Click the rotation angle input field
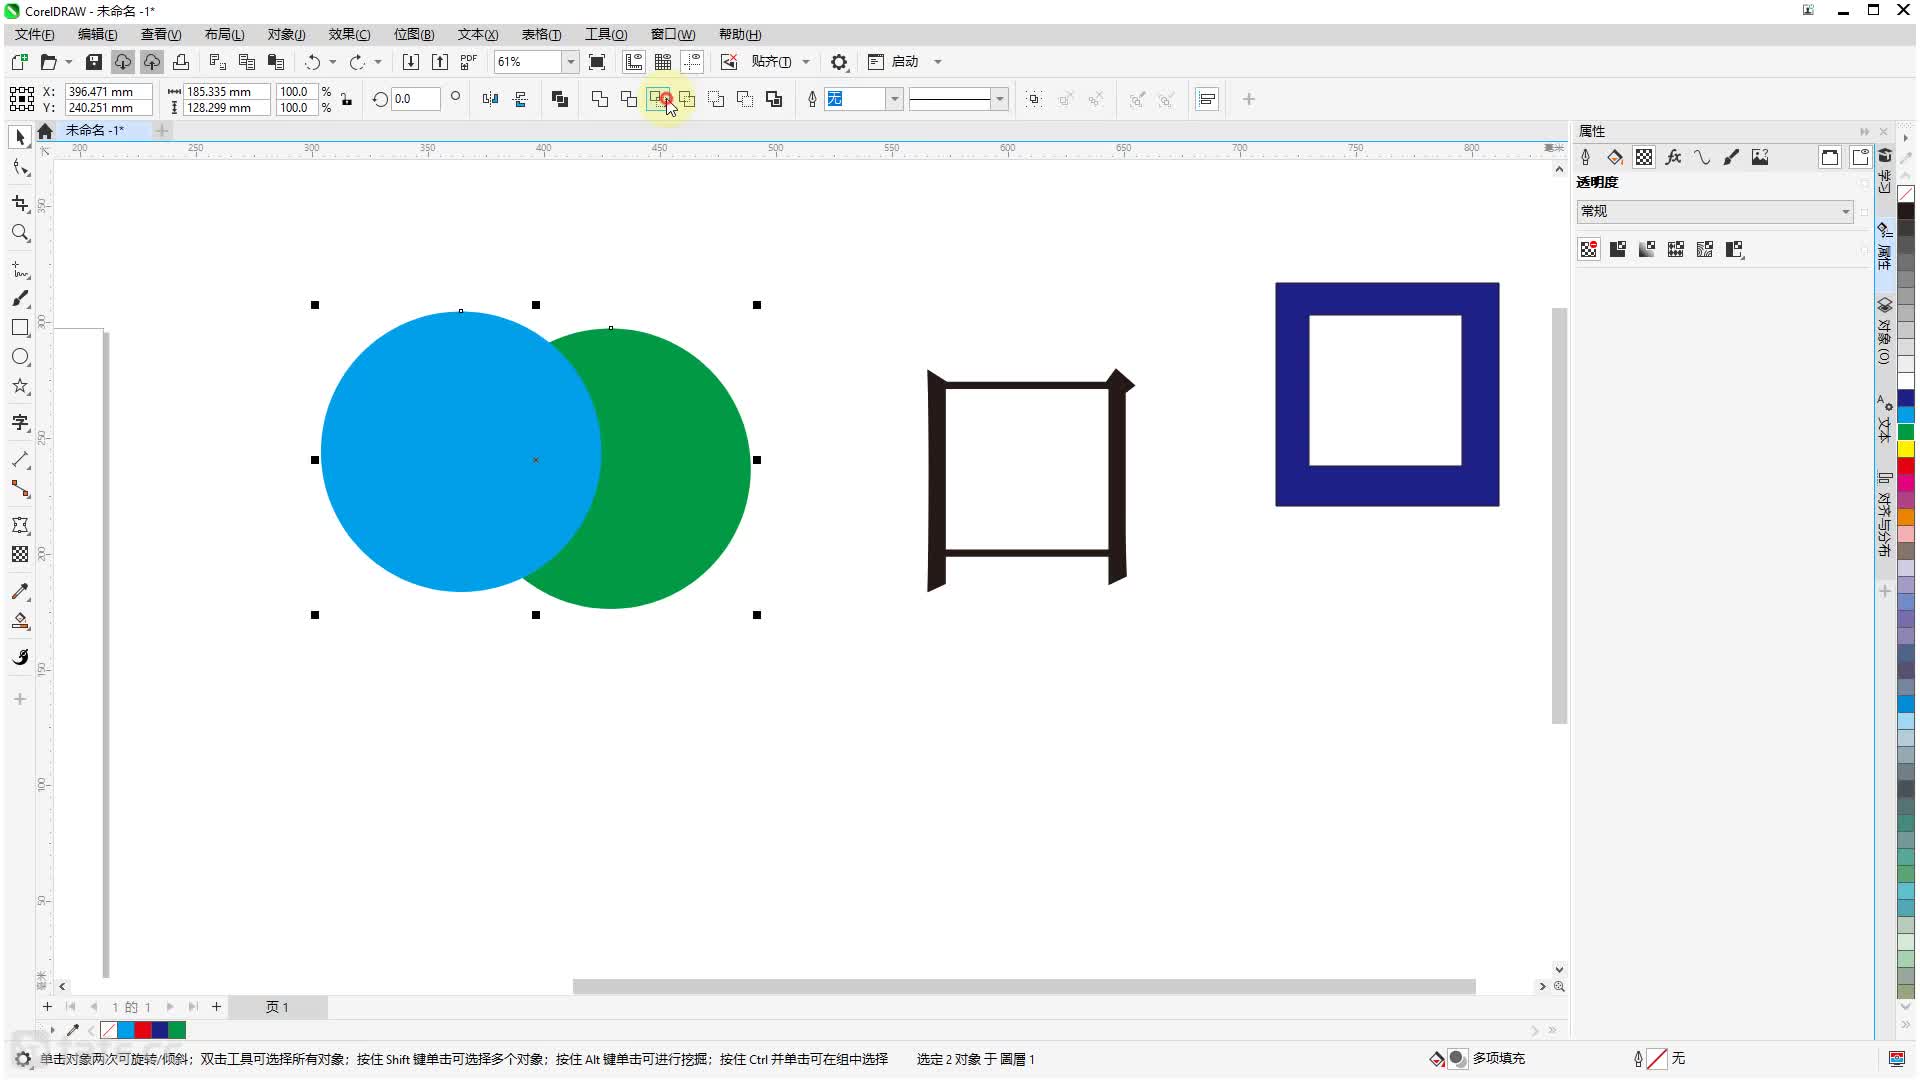This screenshot has height=1080, width=1920. click(x=415, y=99)
